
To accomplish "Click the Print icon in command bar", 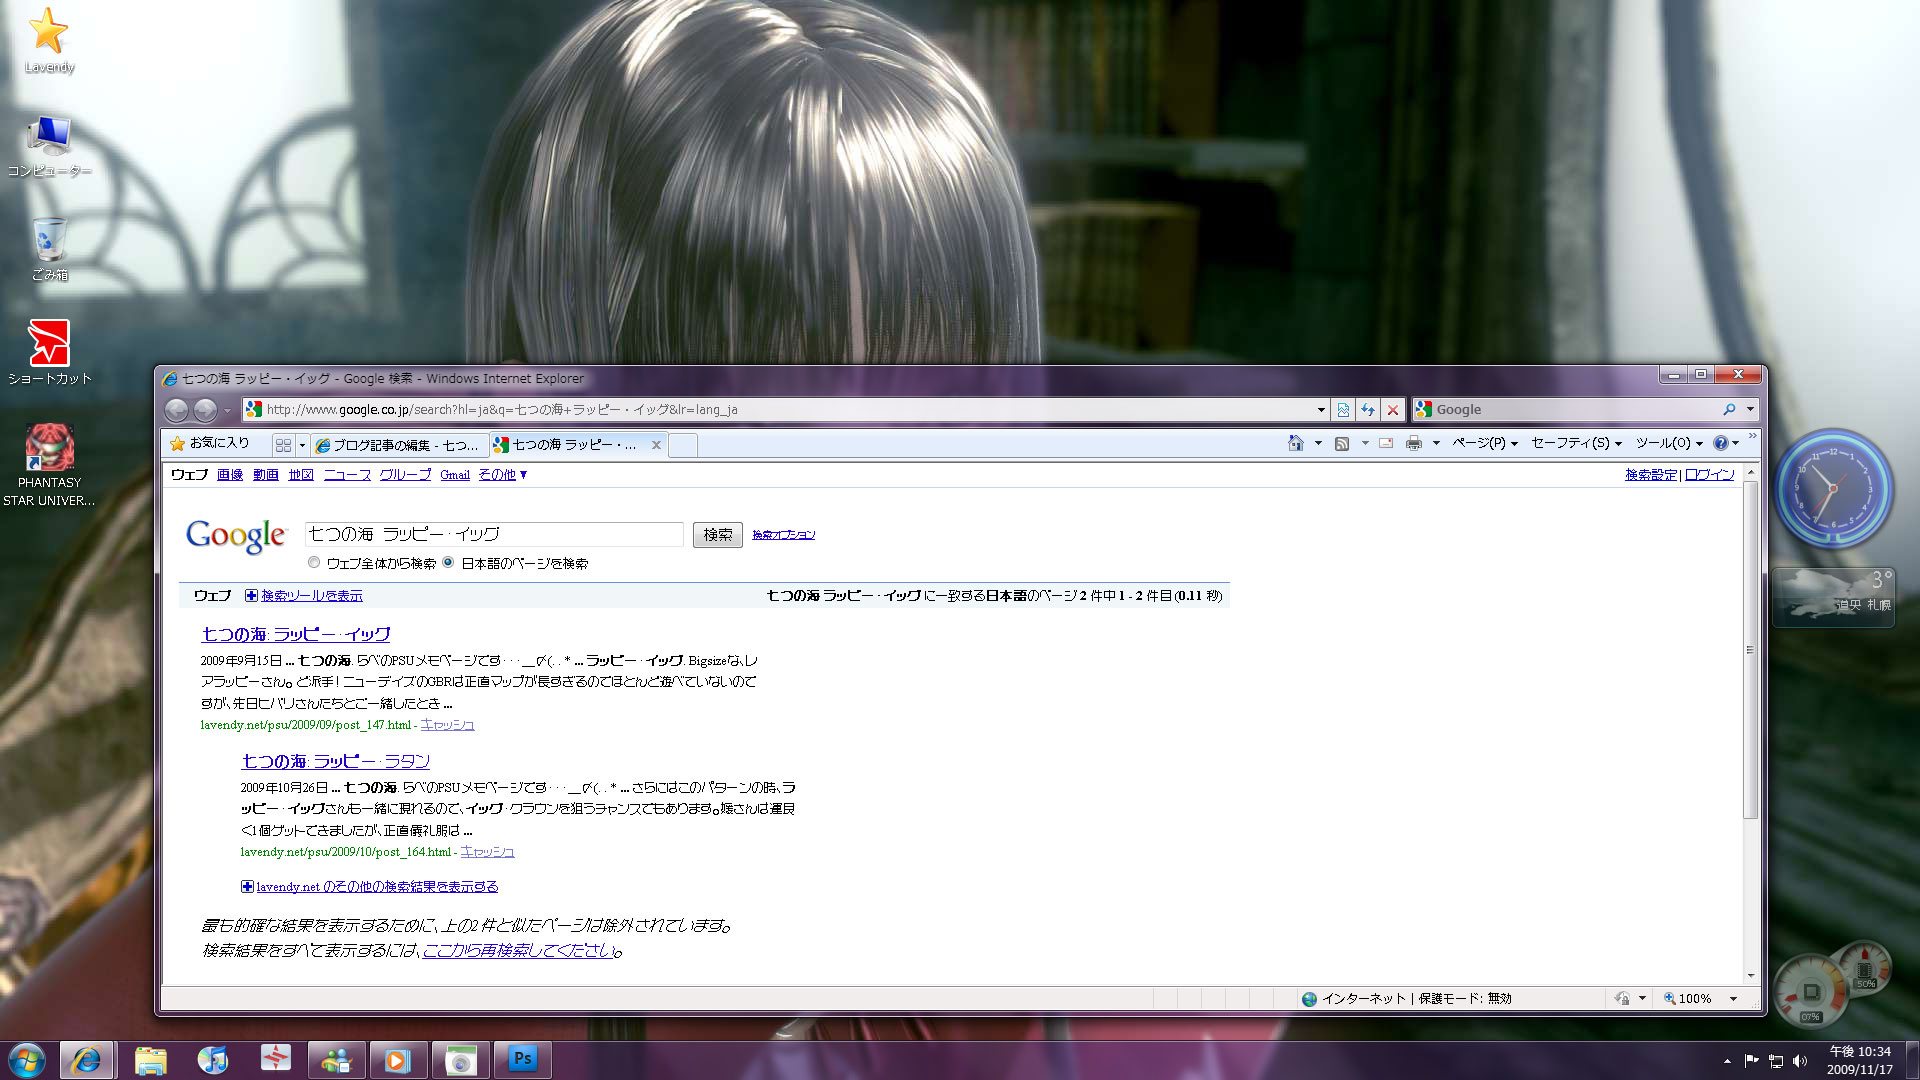I will 1414,443.
